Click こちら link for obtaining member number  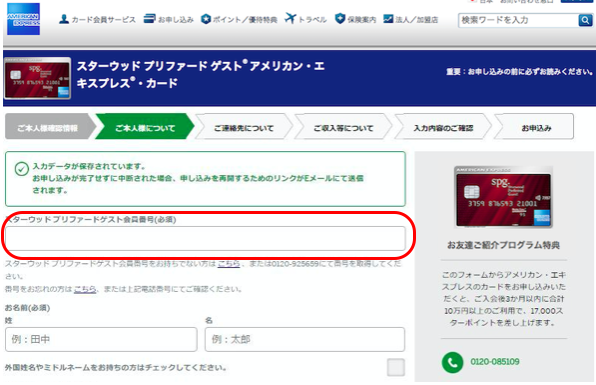pyautogui.click(x=228, y=263)
